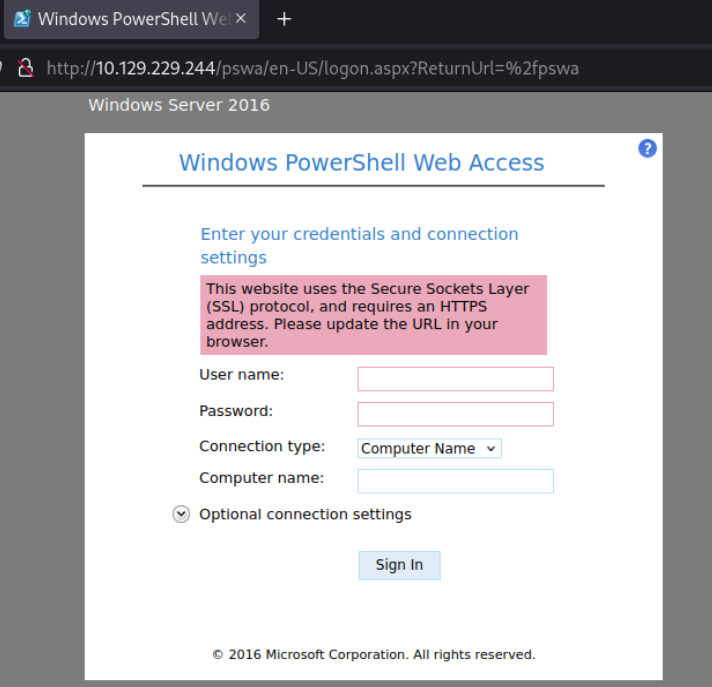
Task: Focus the Password input field
Action: [x=455, y=414]
